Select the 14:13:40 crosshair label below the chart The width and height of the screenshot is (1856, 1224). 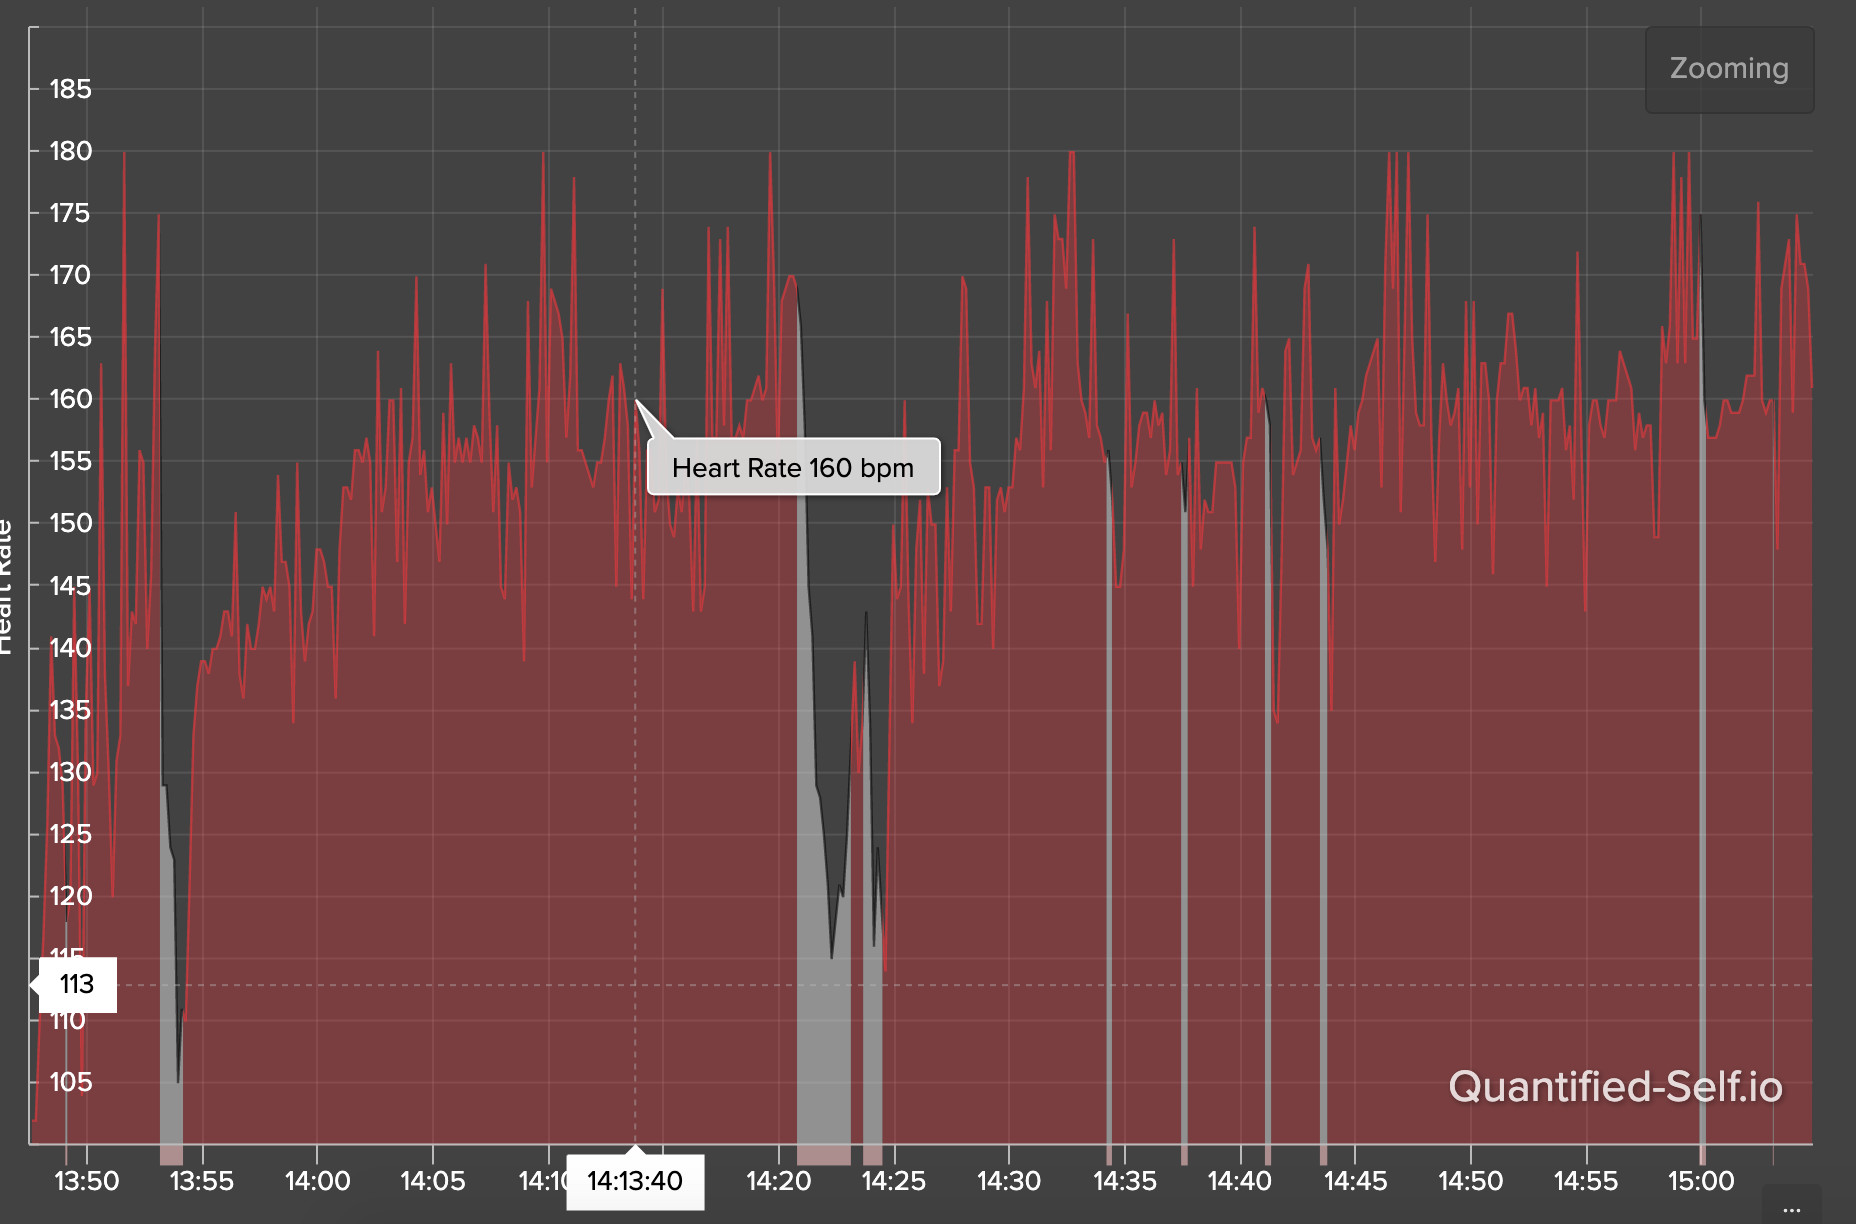pyautogui.click(x=634, y=1181)
